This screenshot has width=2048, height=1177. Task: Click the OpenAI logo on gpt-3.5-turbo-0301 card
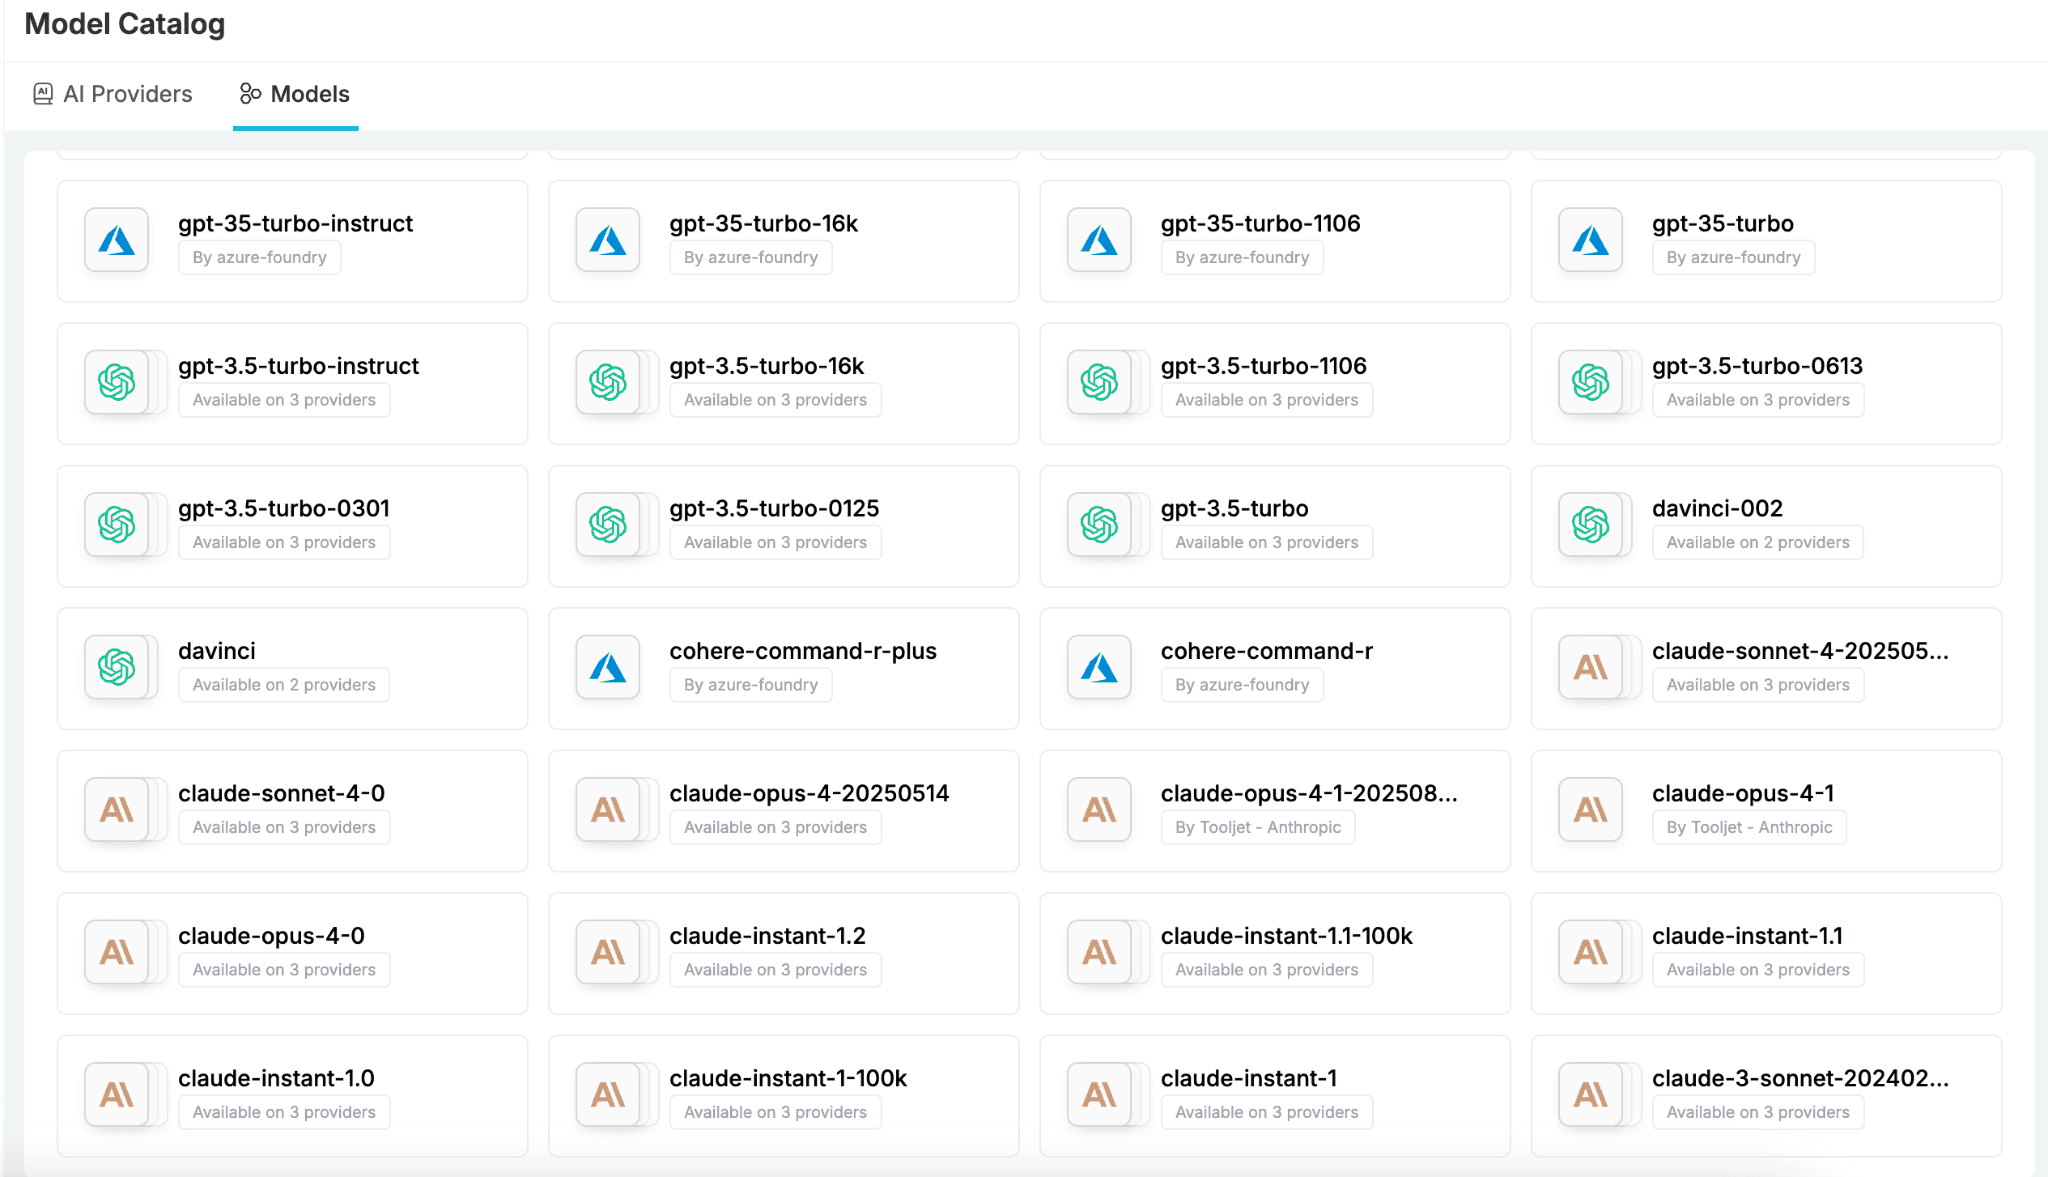pyautogui.click(x=117, y=525)
